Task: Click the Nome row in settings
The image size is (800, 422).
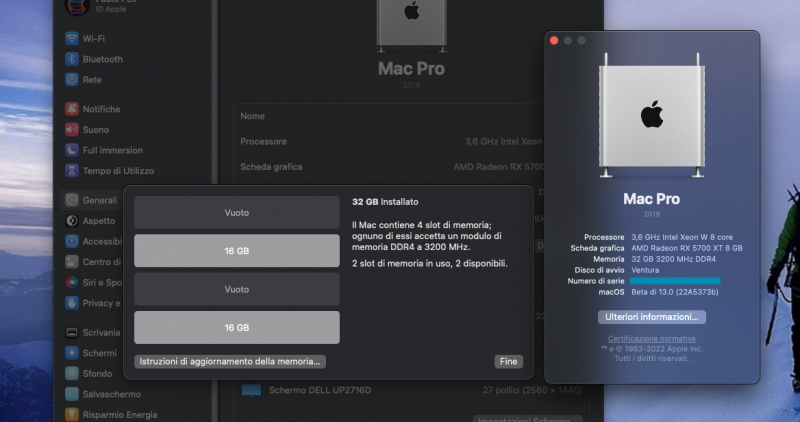Action: pos(390,116)
